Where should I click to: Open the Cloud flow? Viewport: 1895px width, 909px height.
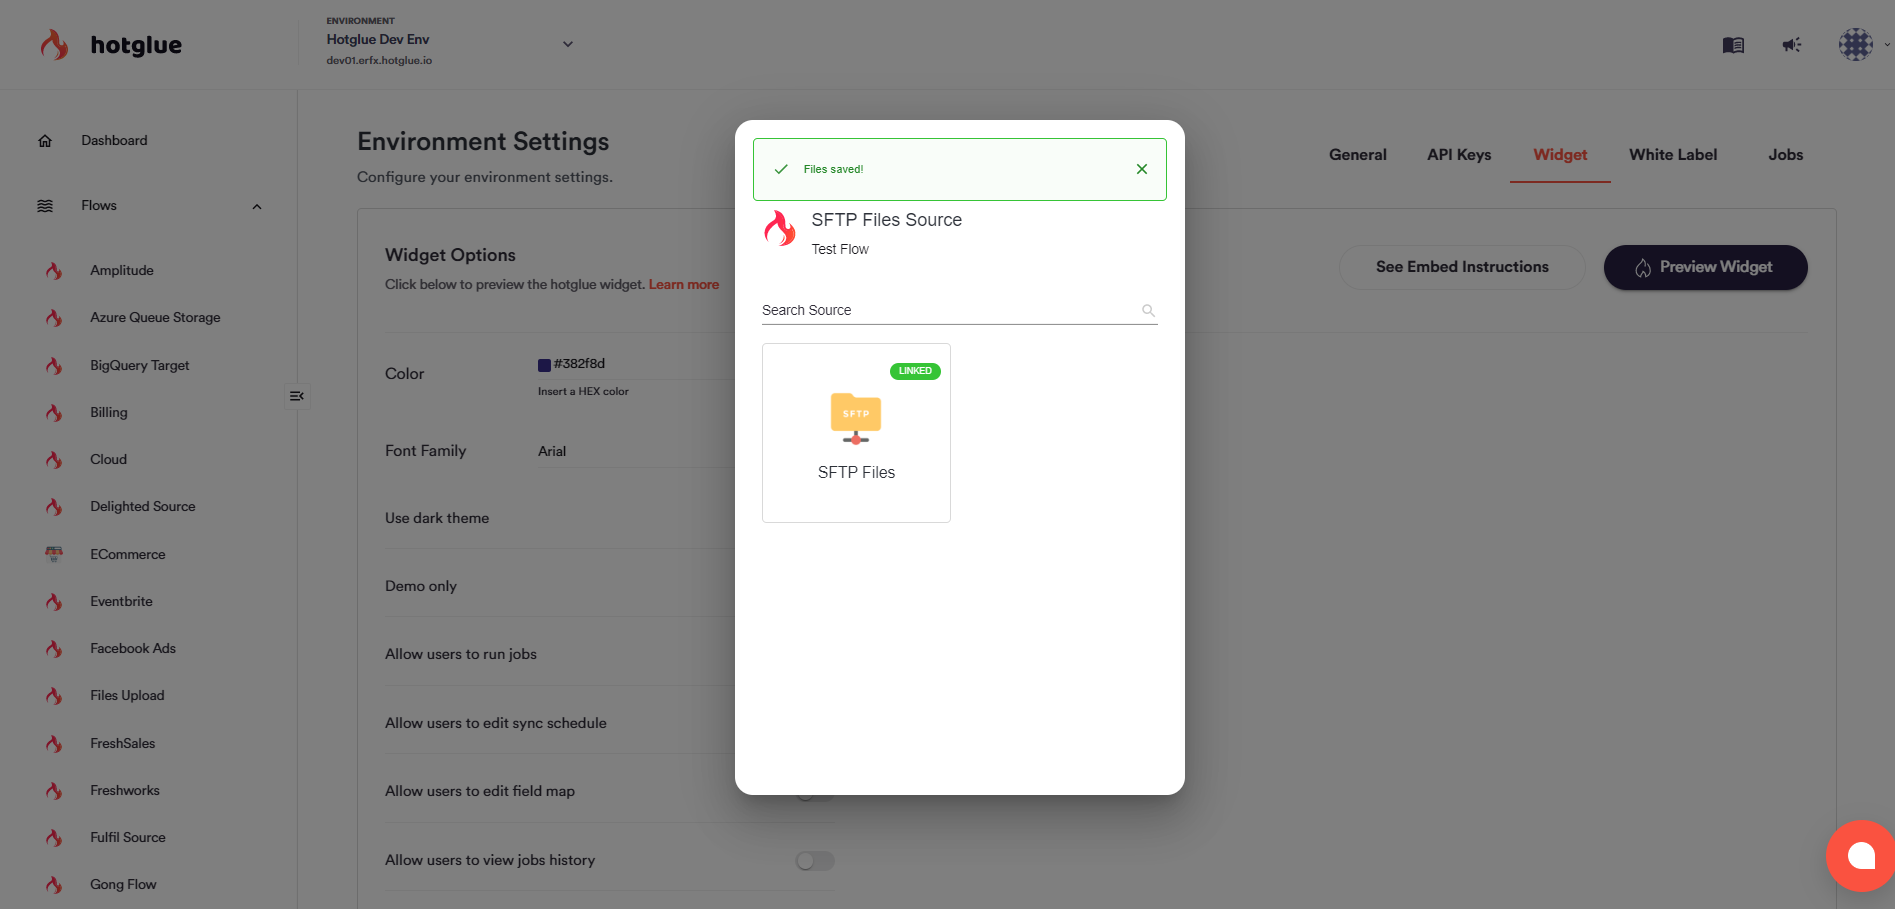tap(108, 459)
